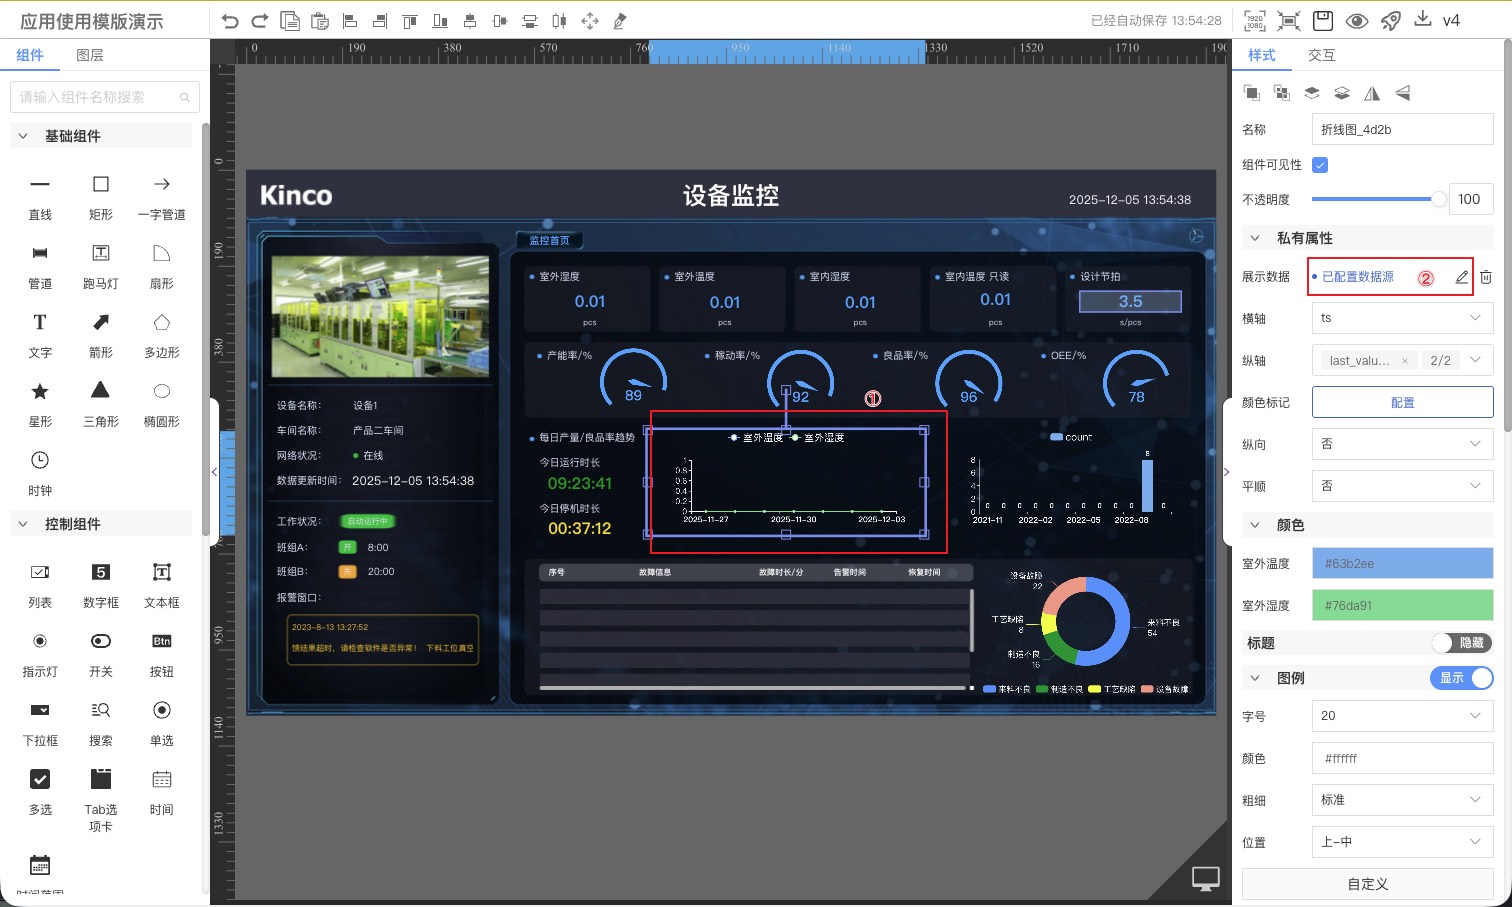1512x907 pixels.
Task: Switch to the 交互 tab
Action: point(1321,55)
